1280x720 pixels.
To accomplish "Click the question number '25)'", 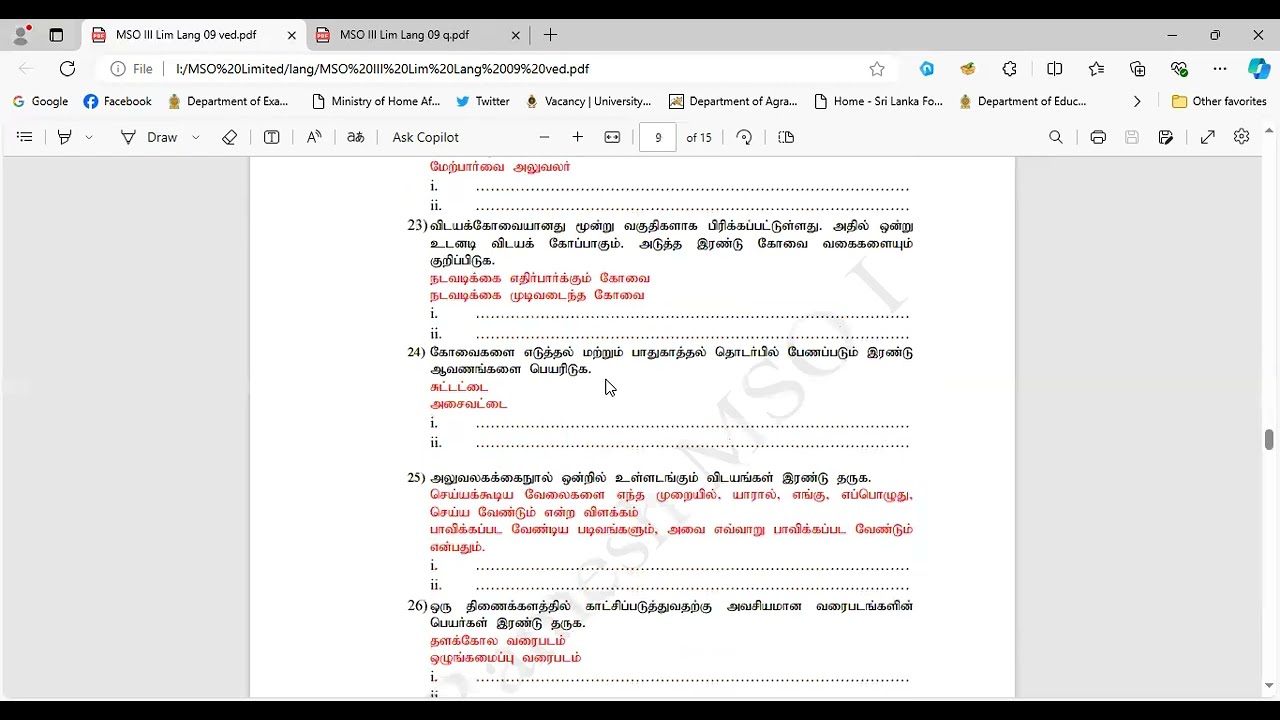I will click(x=417, y=478).
